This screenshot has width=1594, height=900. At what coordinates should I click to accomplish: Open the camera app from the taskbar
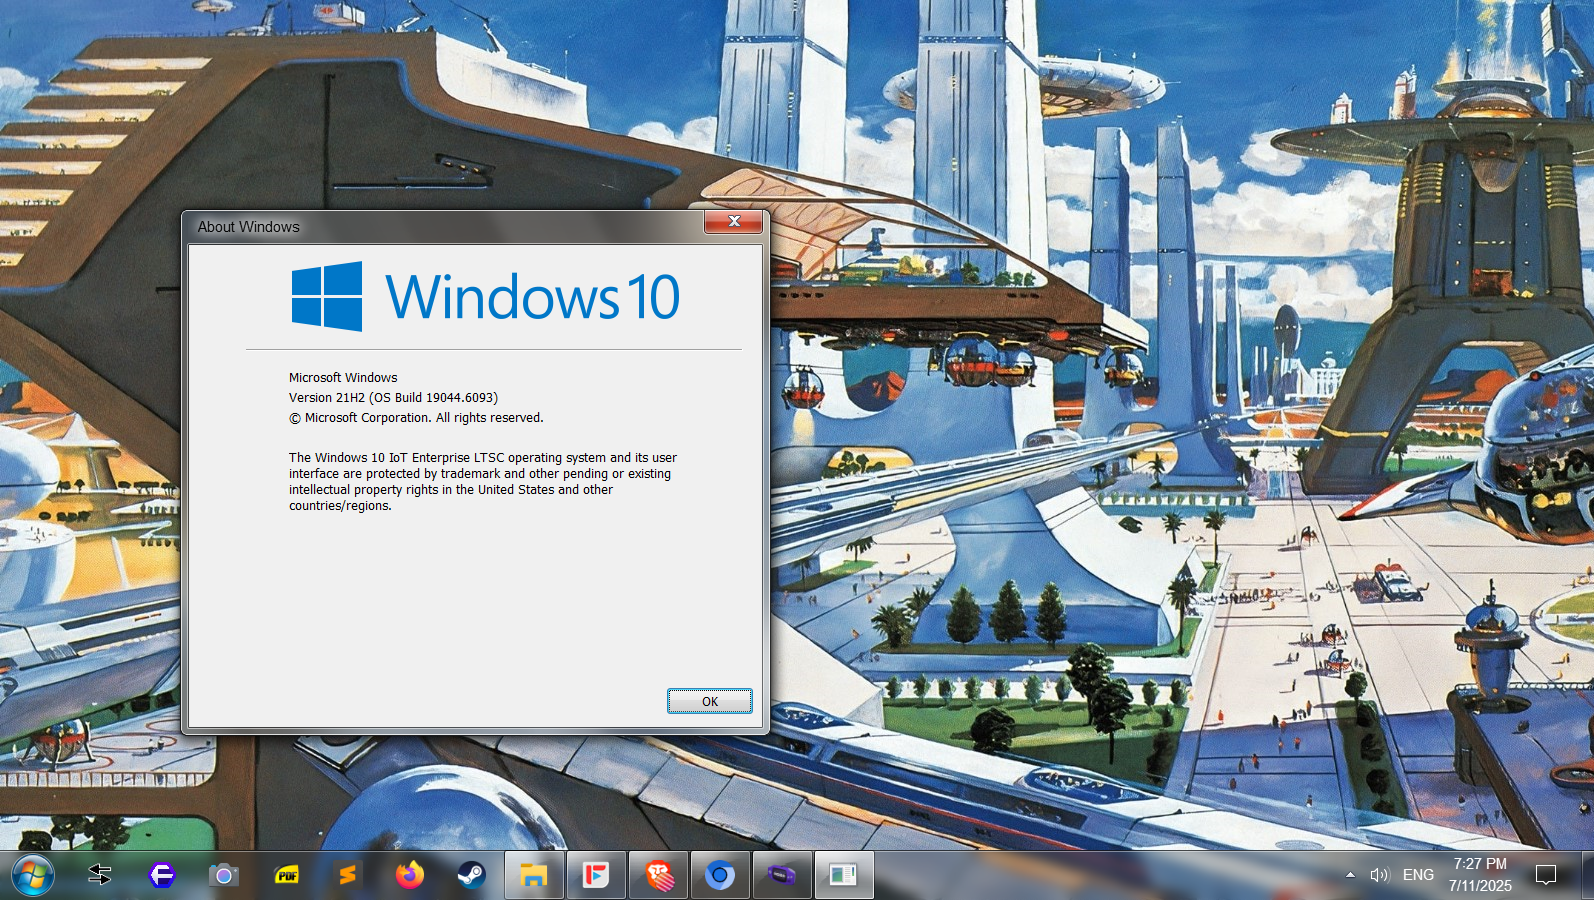click(224, 875)
